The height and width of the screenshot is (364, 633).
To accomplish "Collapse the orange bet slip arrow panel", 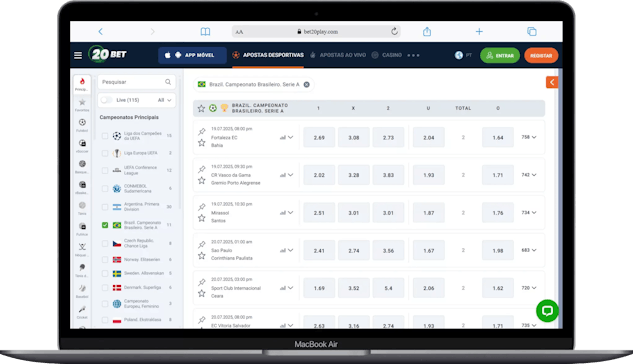I will 552,82.
